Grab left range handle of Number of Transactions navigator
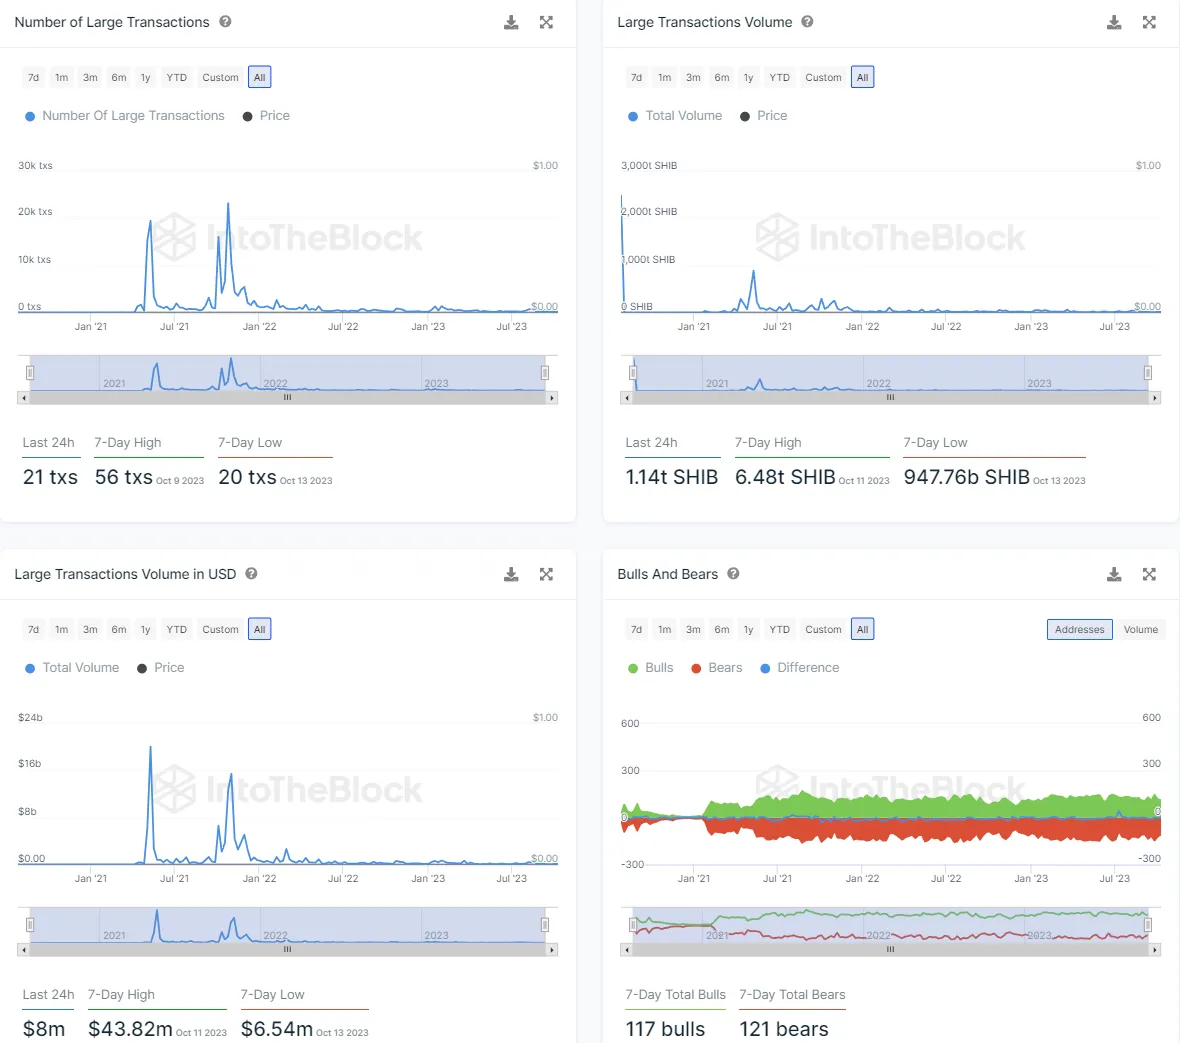Screen dimensions: 1180x1043 click(30, 373)
